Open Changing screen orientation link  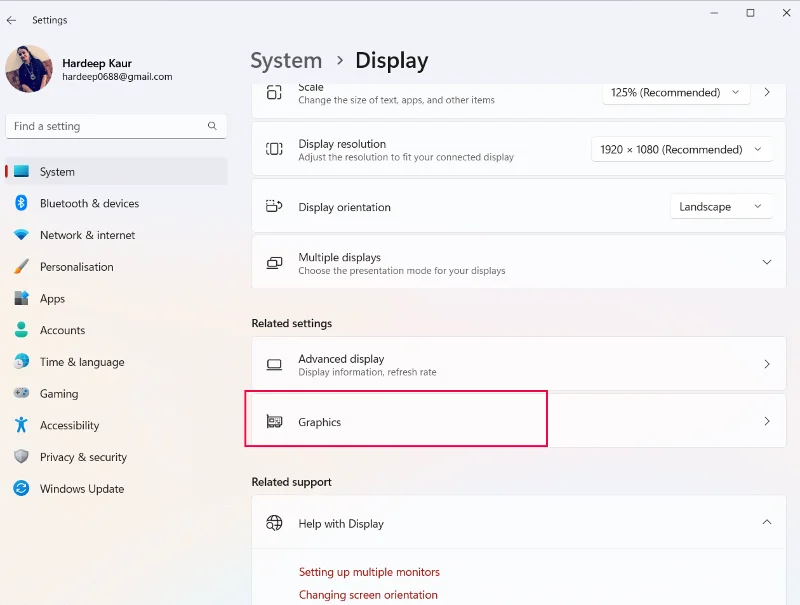click(368, 595)
